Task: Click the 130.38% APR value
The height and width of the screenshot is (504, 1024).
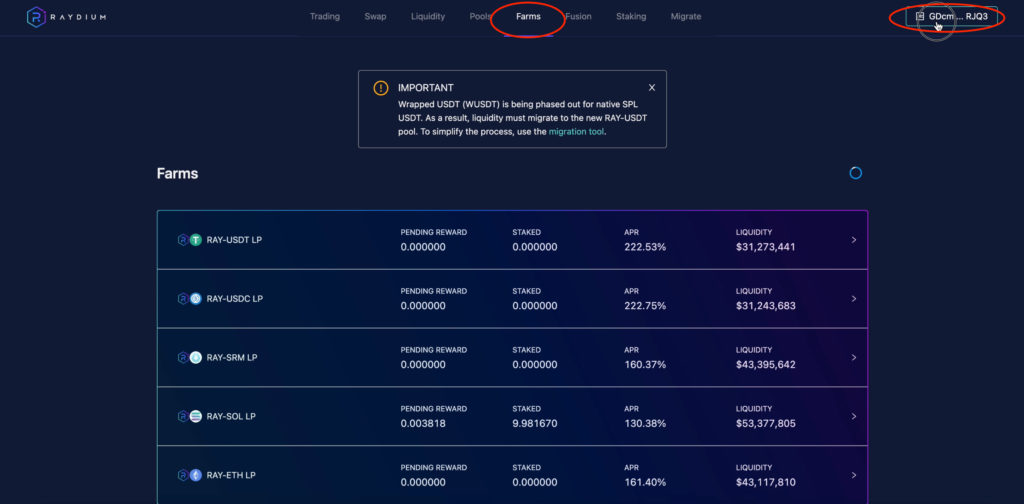Action: pos(645,423)
